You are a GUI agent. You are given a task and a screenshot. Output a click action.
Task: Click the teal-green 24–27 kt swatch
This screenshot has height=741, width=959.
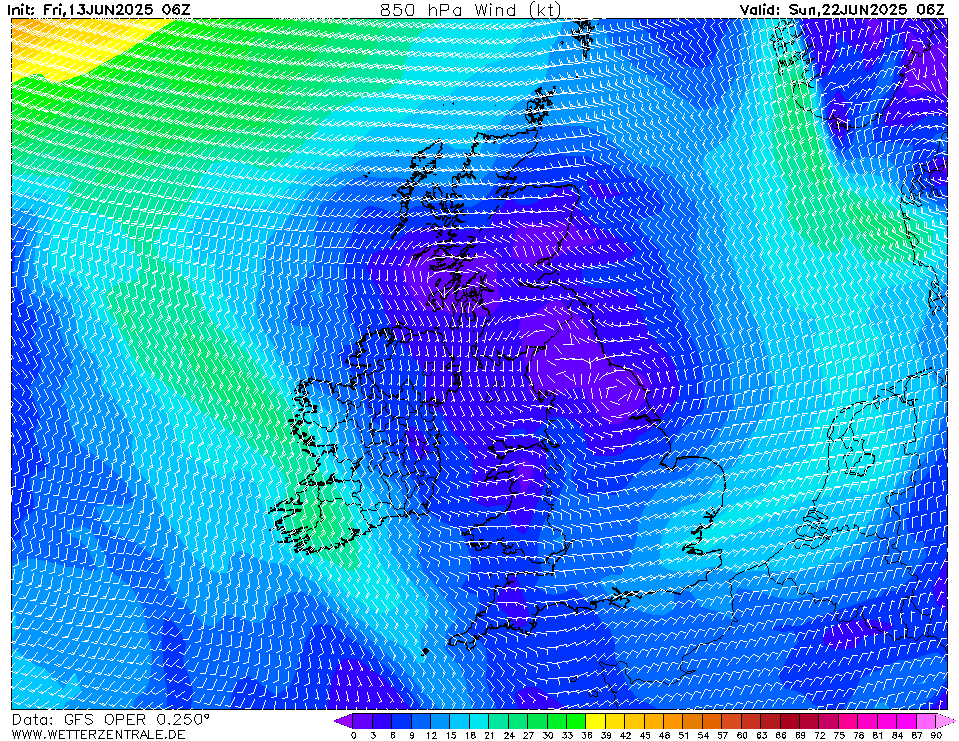[x=519, y=721]
